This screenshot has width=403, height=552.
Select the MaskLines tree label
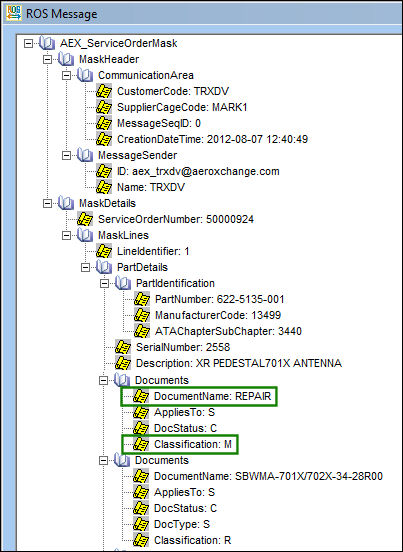click(123, 236)
